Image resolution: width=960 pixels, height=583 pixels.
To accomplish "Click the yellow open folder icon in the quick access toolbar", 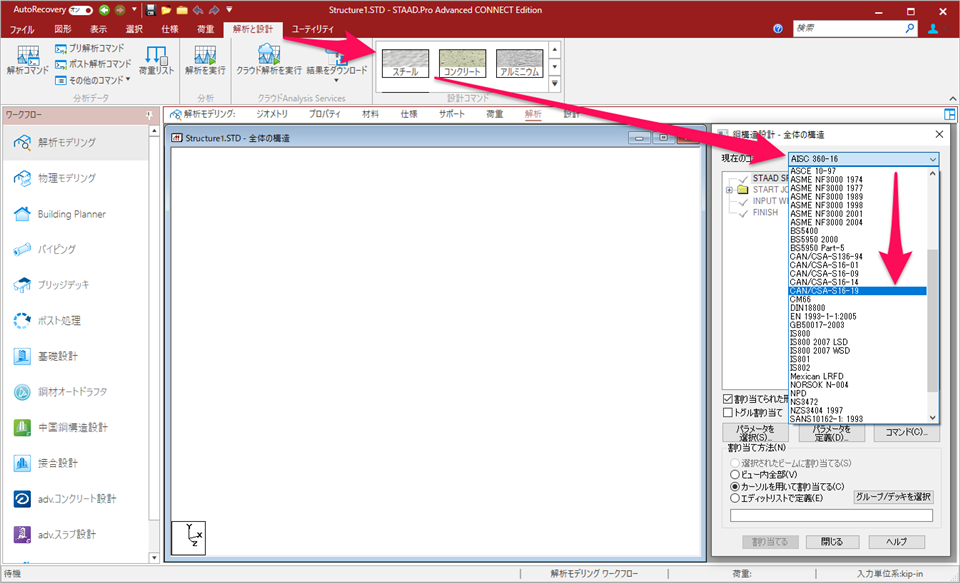I will tap(167, 10).
